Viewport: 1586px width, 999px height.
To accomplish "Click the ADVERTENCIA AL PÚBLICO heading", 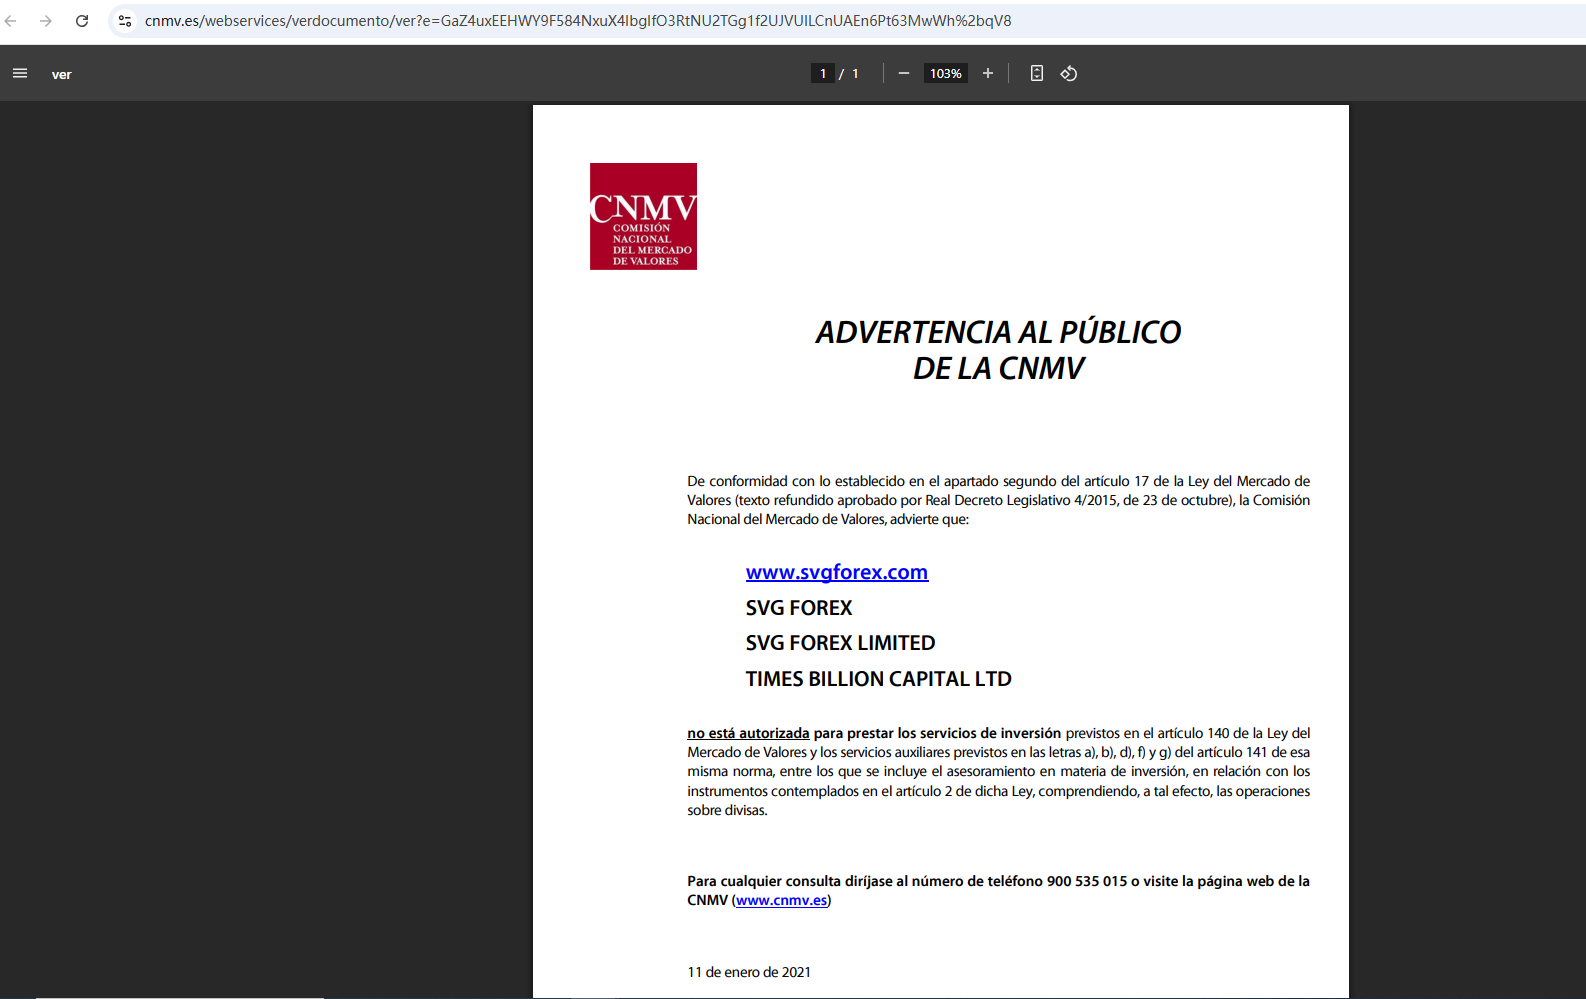I will [x=998, y=332].
